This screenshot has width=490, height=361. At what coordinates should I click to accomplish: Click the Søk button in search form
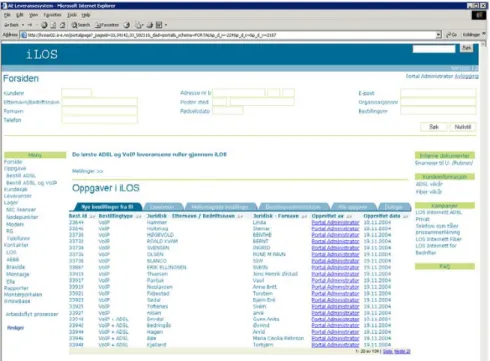tap(434, 127)
